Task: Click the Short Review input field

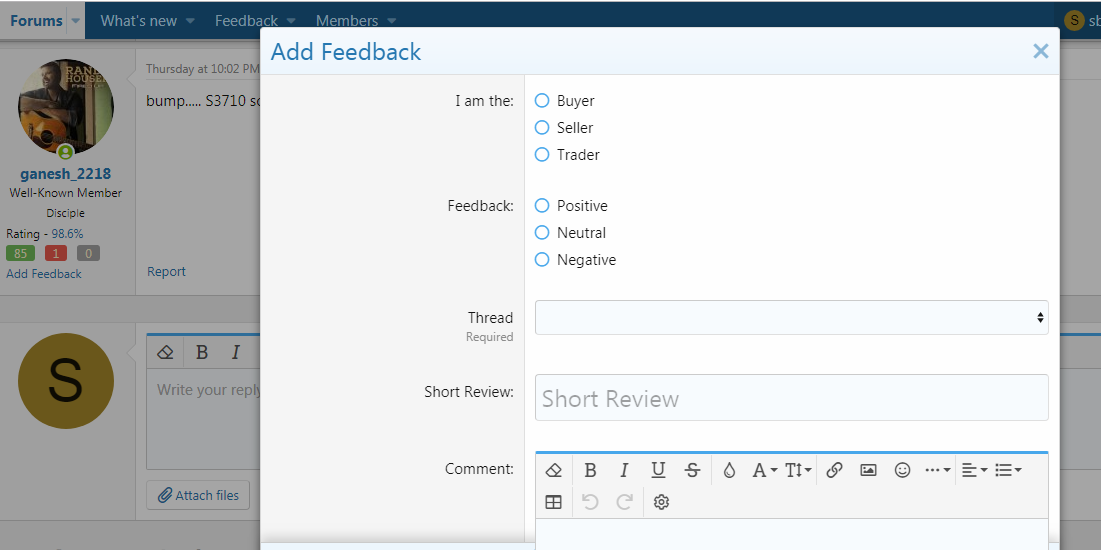Action: [x=791, y=398]
